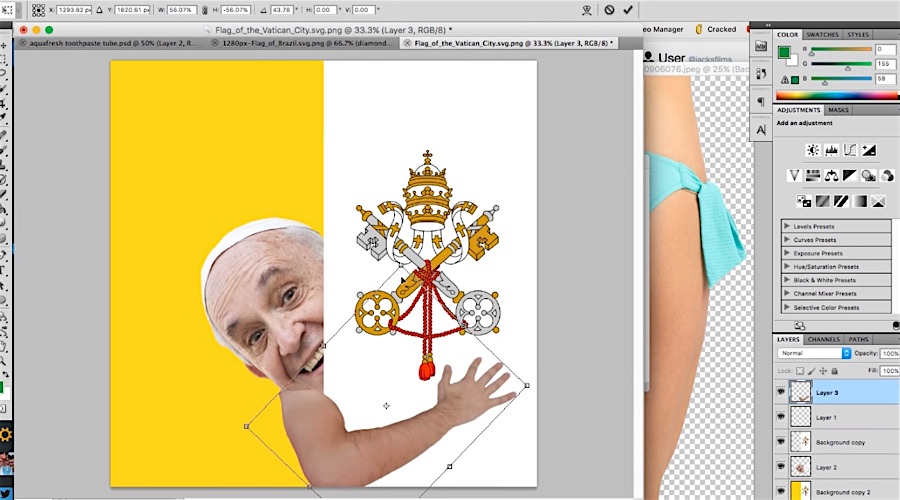Viewport: 900px width, 500px height.
Task: Click the gamut warning triangle icon
Action: [785, 80]
